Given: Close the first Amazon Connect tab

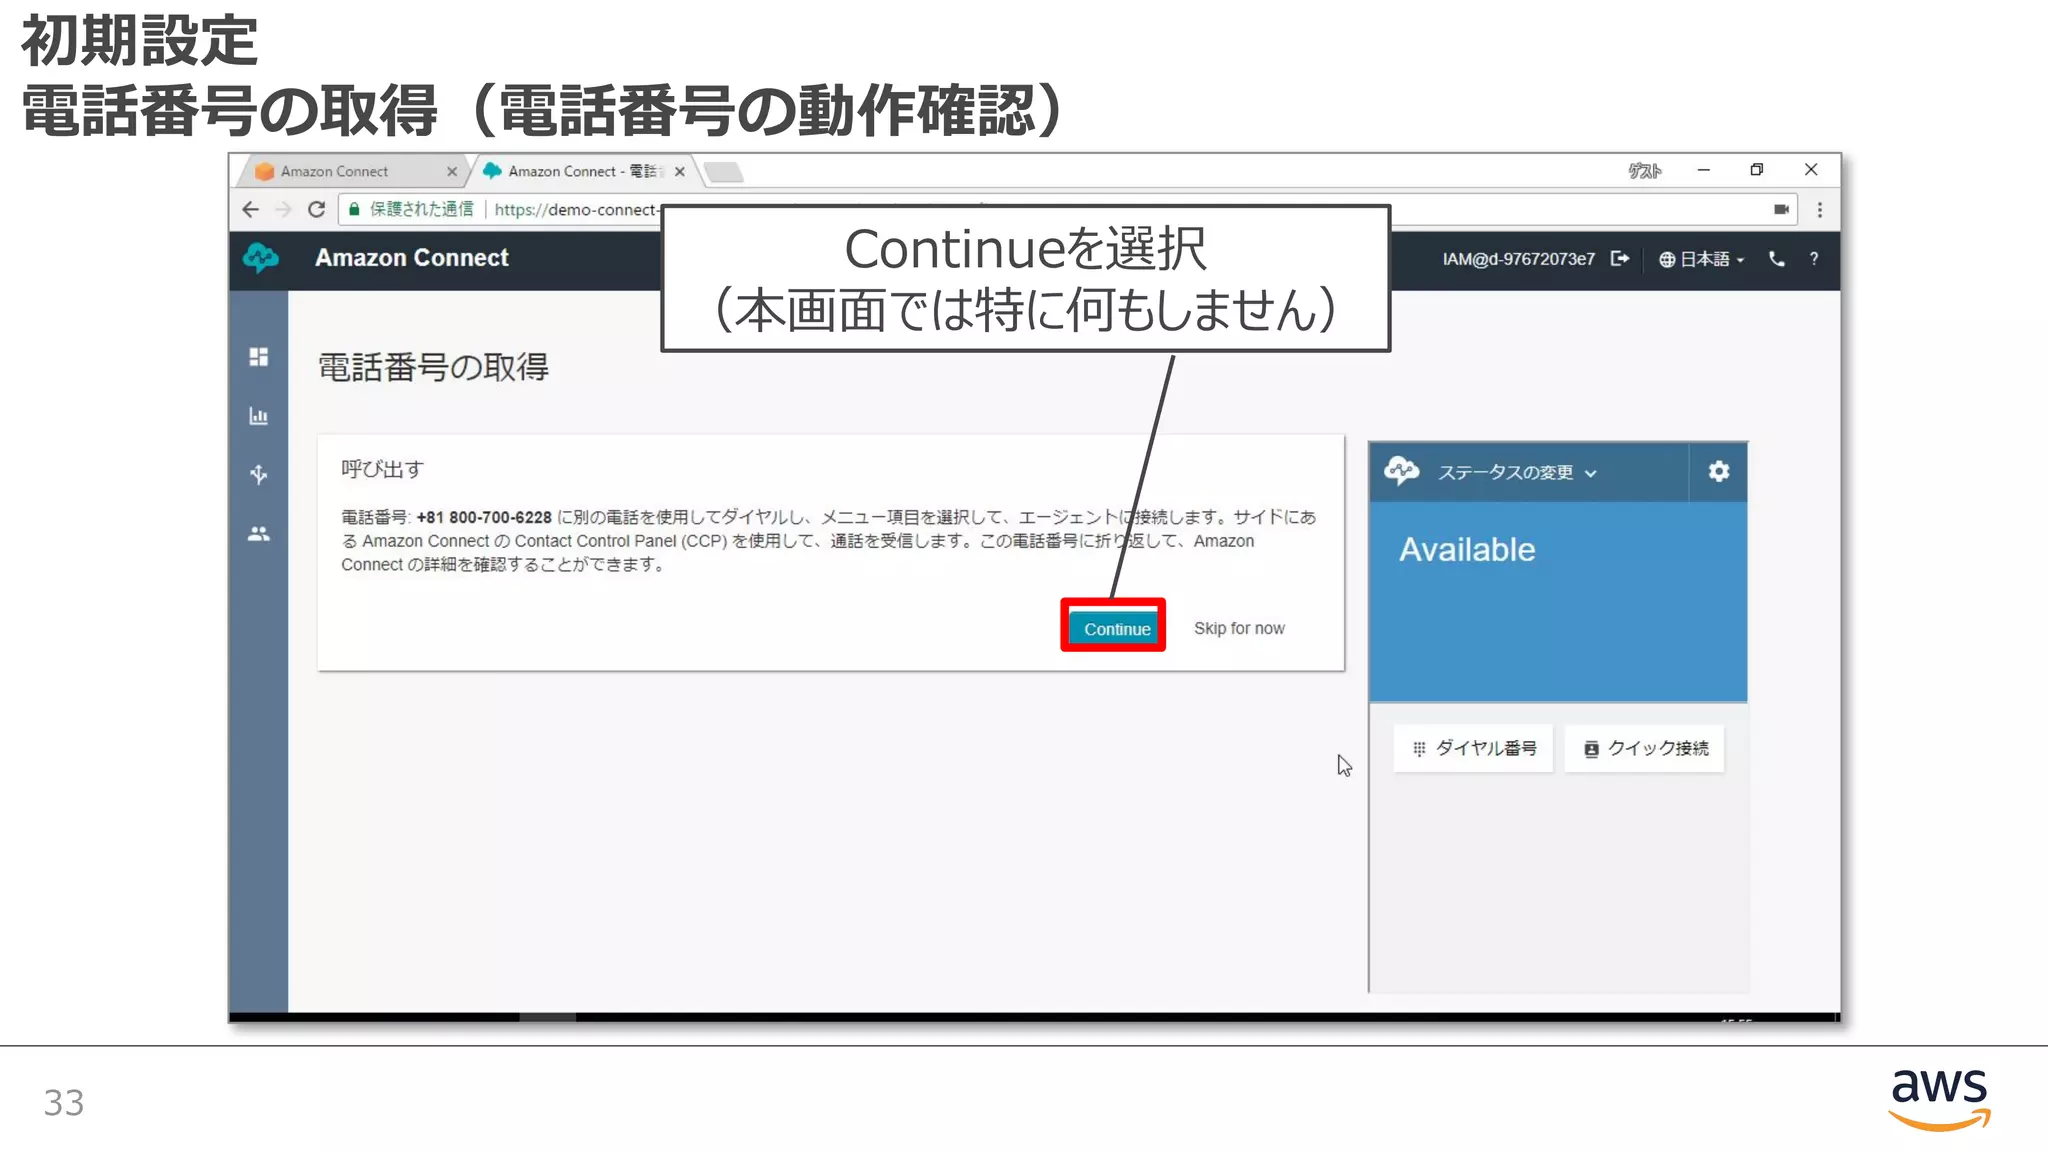Looking at the screenshot, I should [452, 172].
